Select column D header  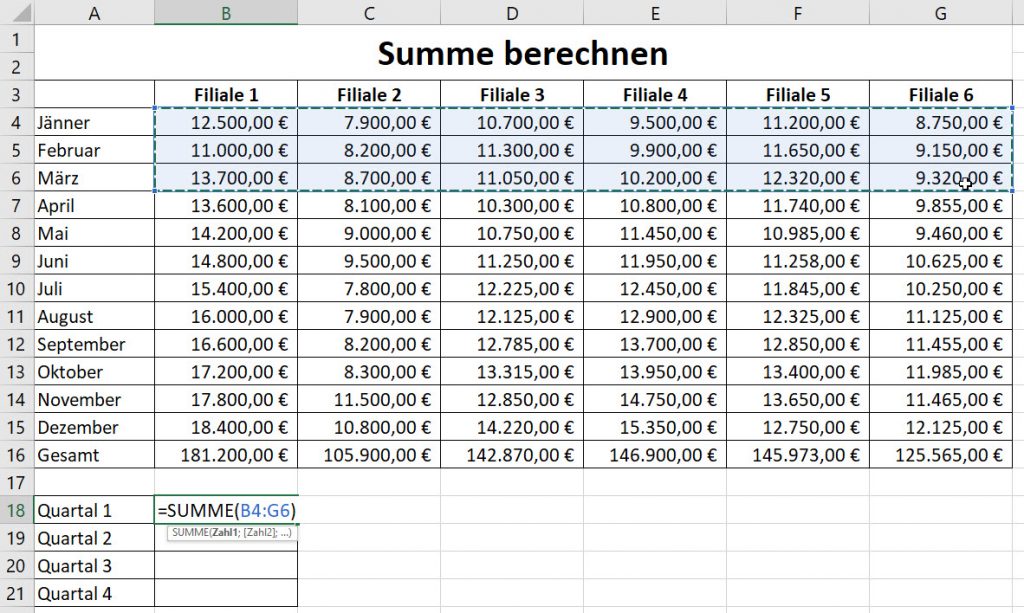[x=512, y=12]
